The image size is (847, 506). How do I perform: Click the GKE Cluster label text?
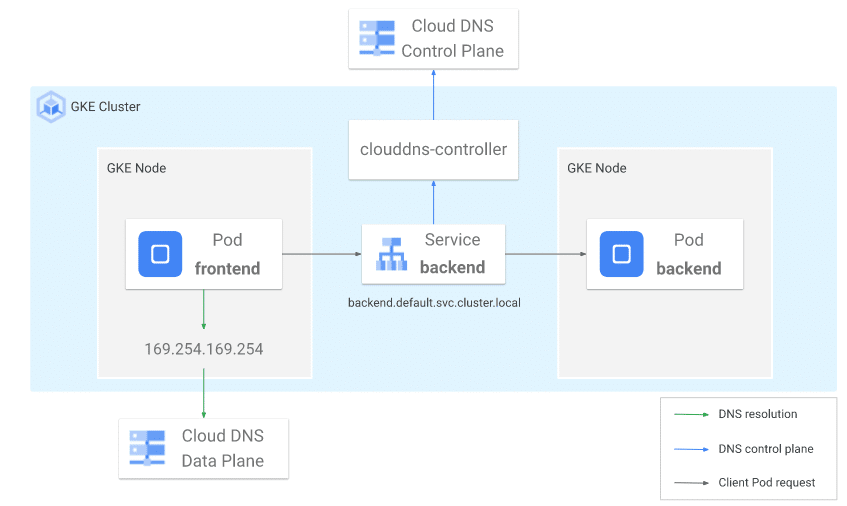pyautogui.click(x=105, y=107)
